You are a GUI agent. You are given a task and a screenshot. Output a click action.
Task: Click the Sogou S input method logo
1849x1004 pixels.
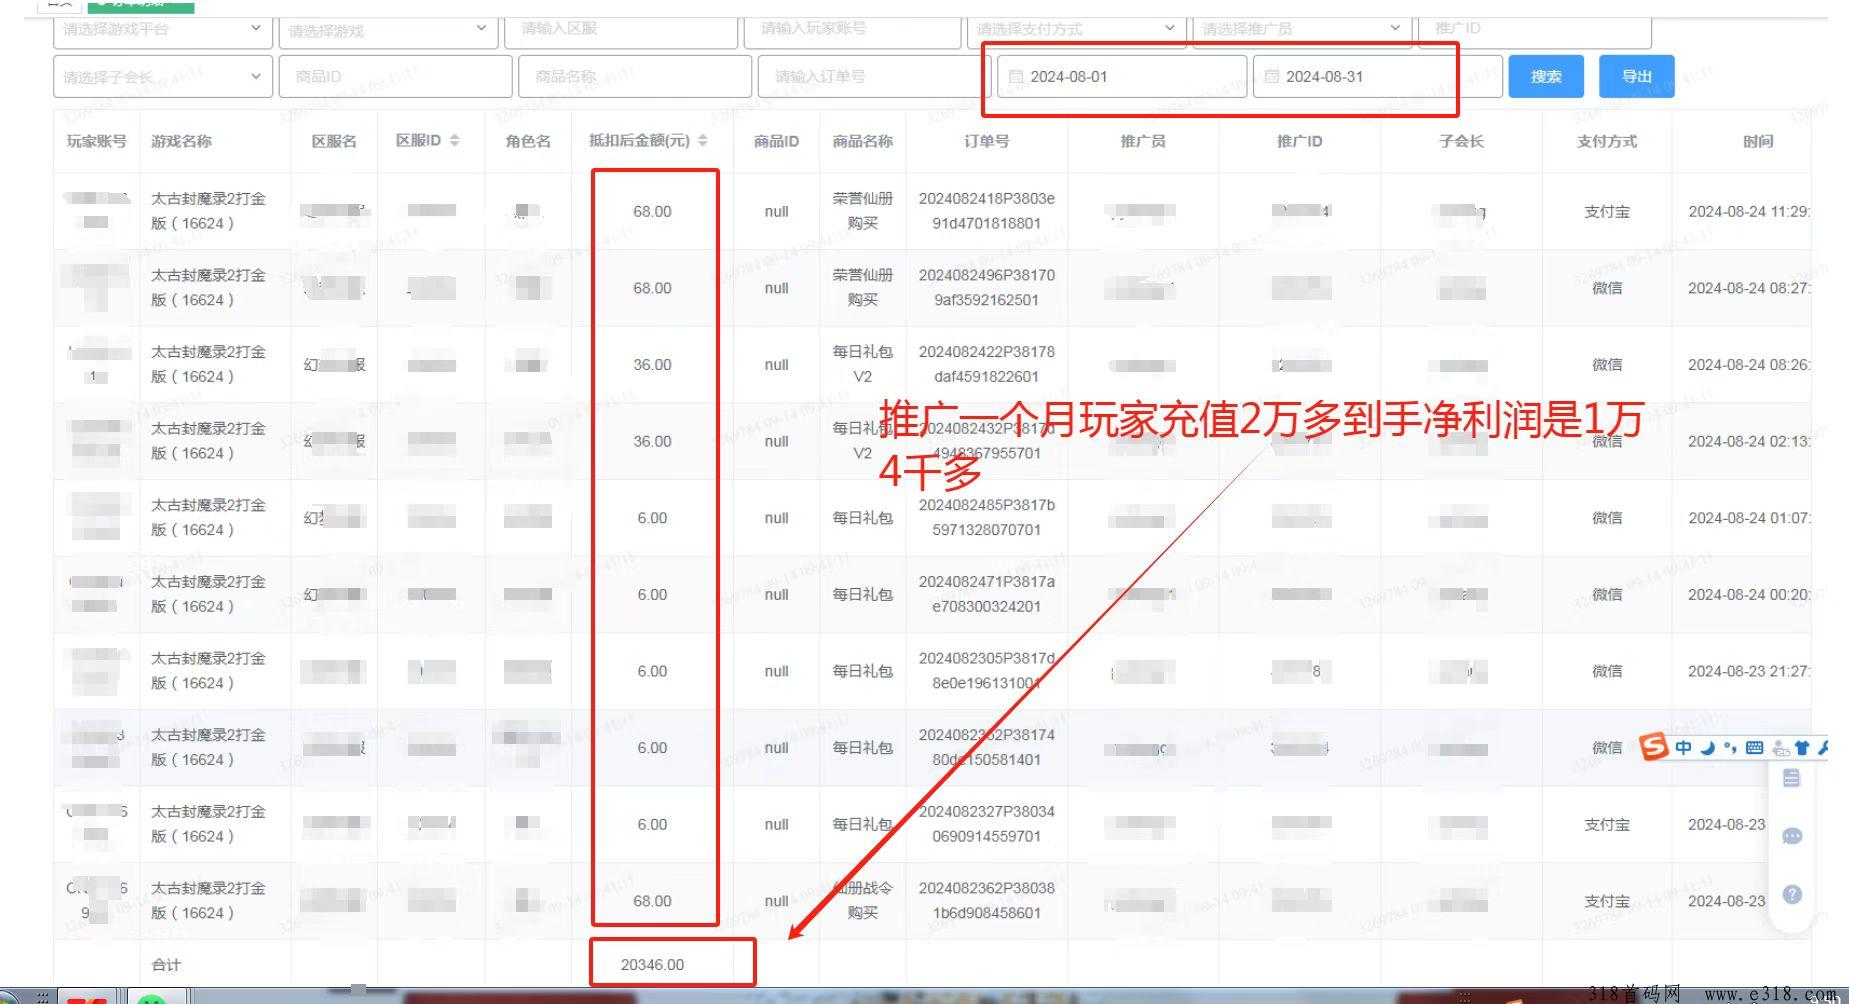[x=1654, y=747]
